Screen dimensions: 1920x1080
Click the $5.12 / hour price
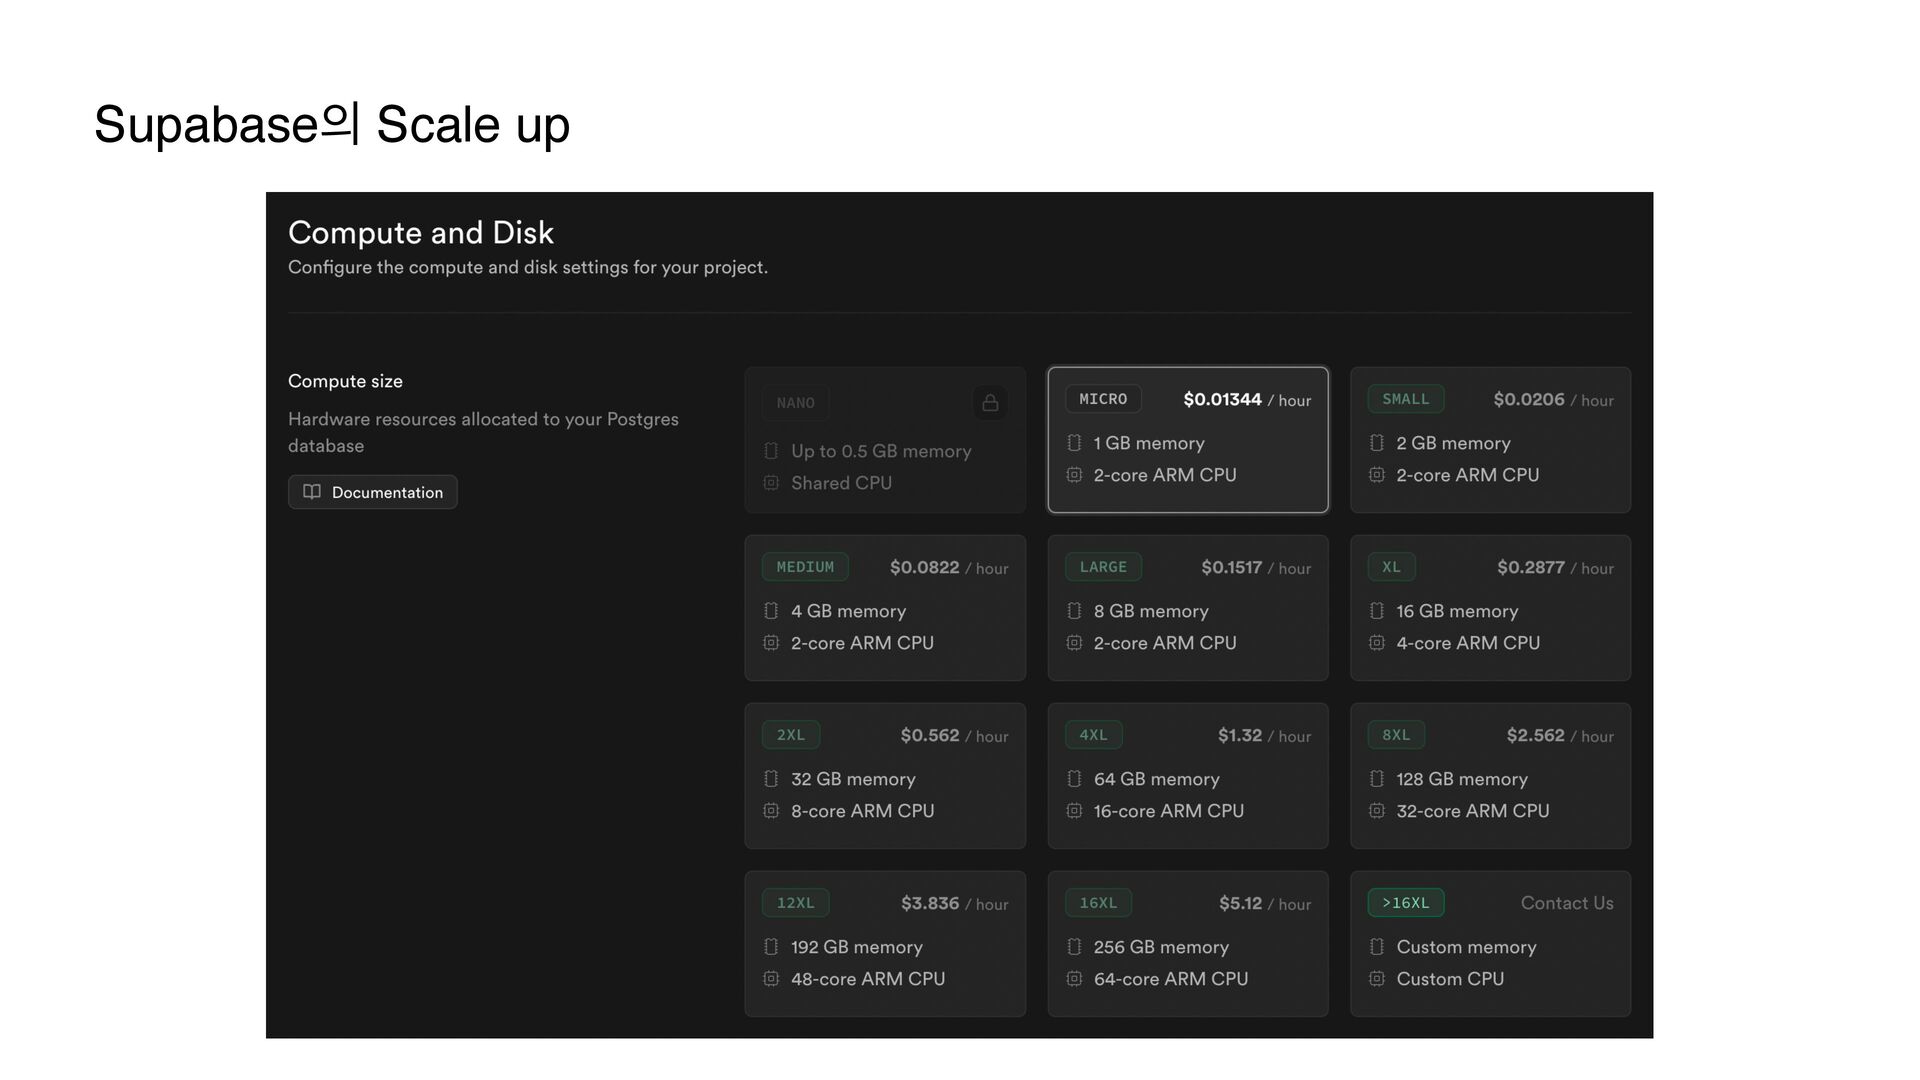tap(1265, 904)
